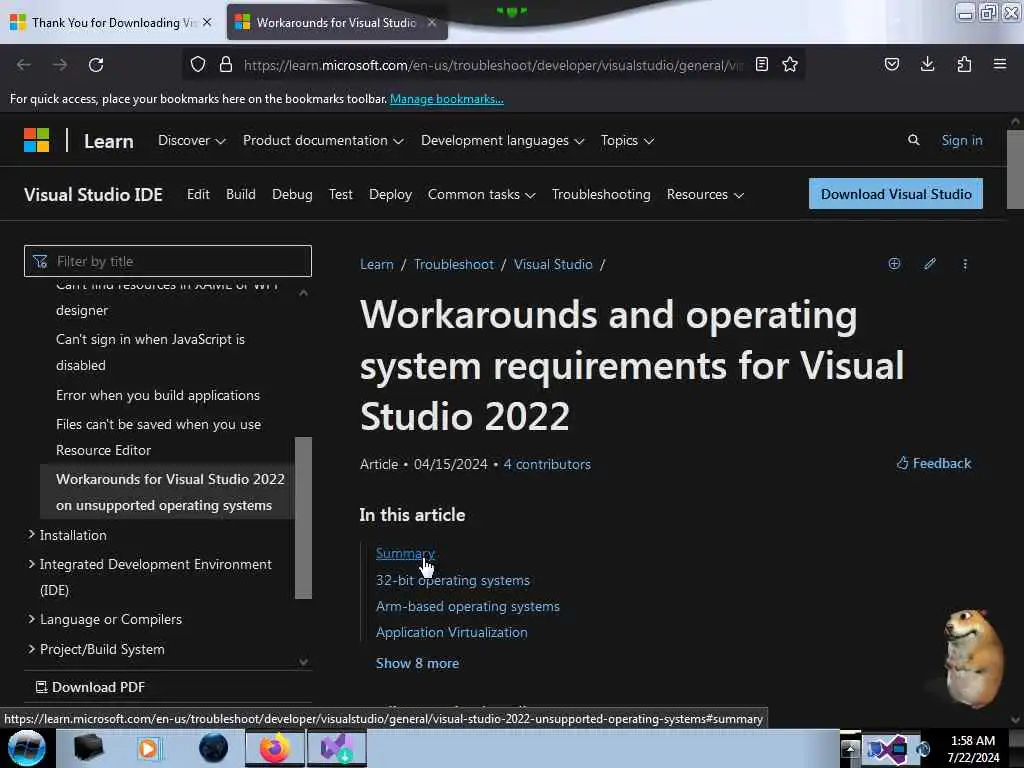The image size is (1024, 768).
Task: Open the media player taskbar icon
Action: click(x=150, y=748)
